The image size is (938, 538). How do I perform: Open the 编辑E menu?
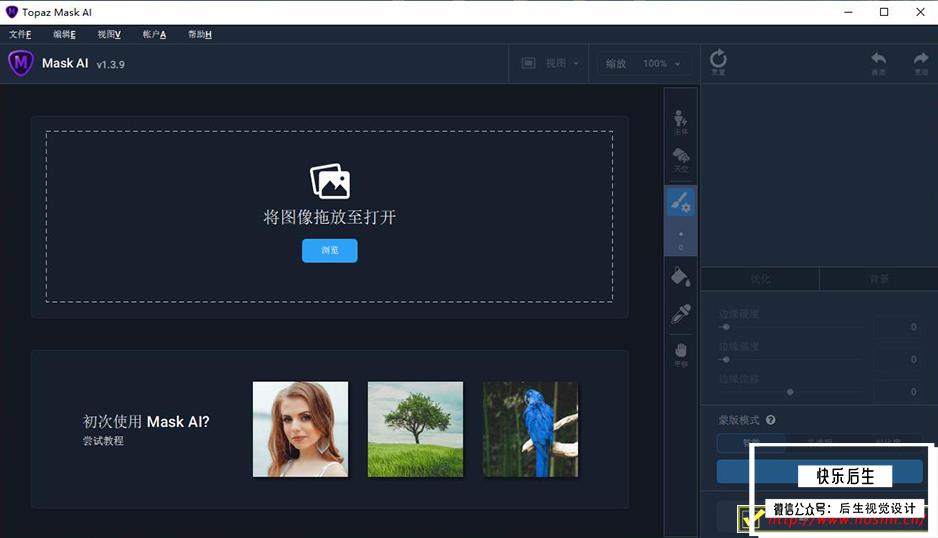64,34
